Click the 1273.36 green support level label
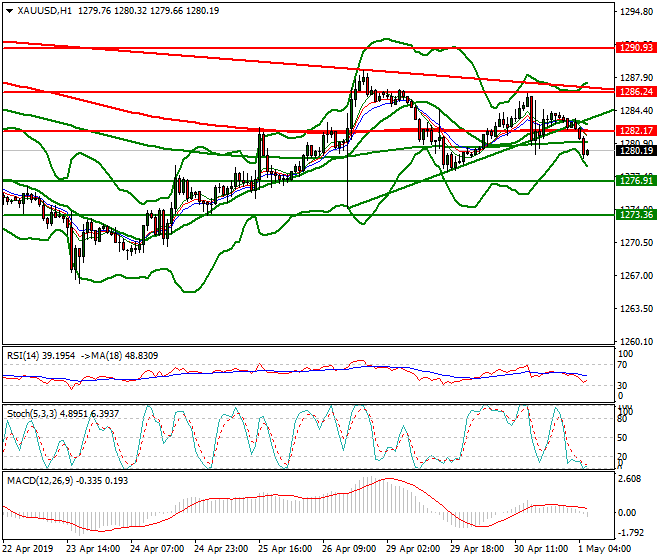This screenshot has height=560, width=660. coord(636,215)
